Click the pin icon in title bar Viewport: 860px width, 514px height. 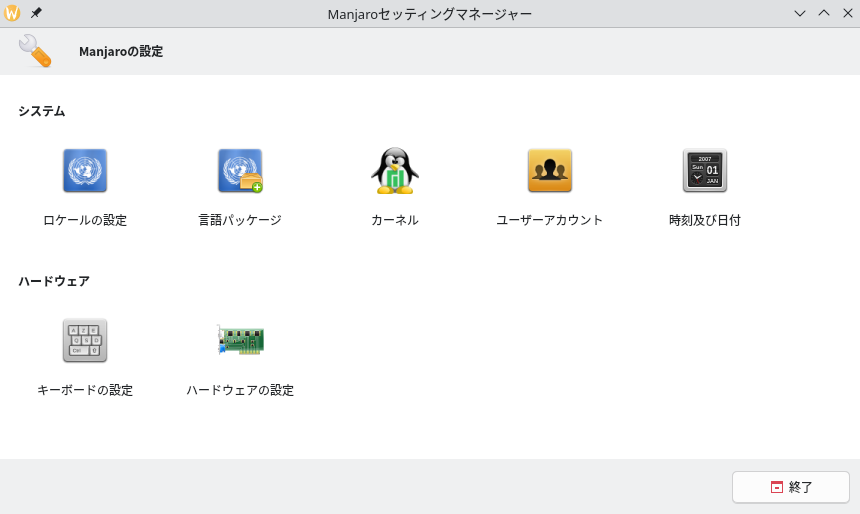tap(36, 13)
